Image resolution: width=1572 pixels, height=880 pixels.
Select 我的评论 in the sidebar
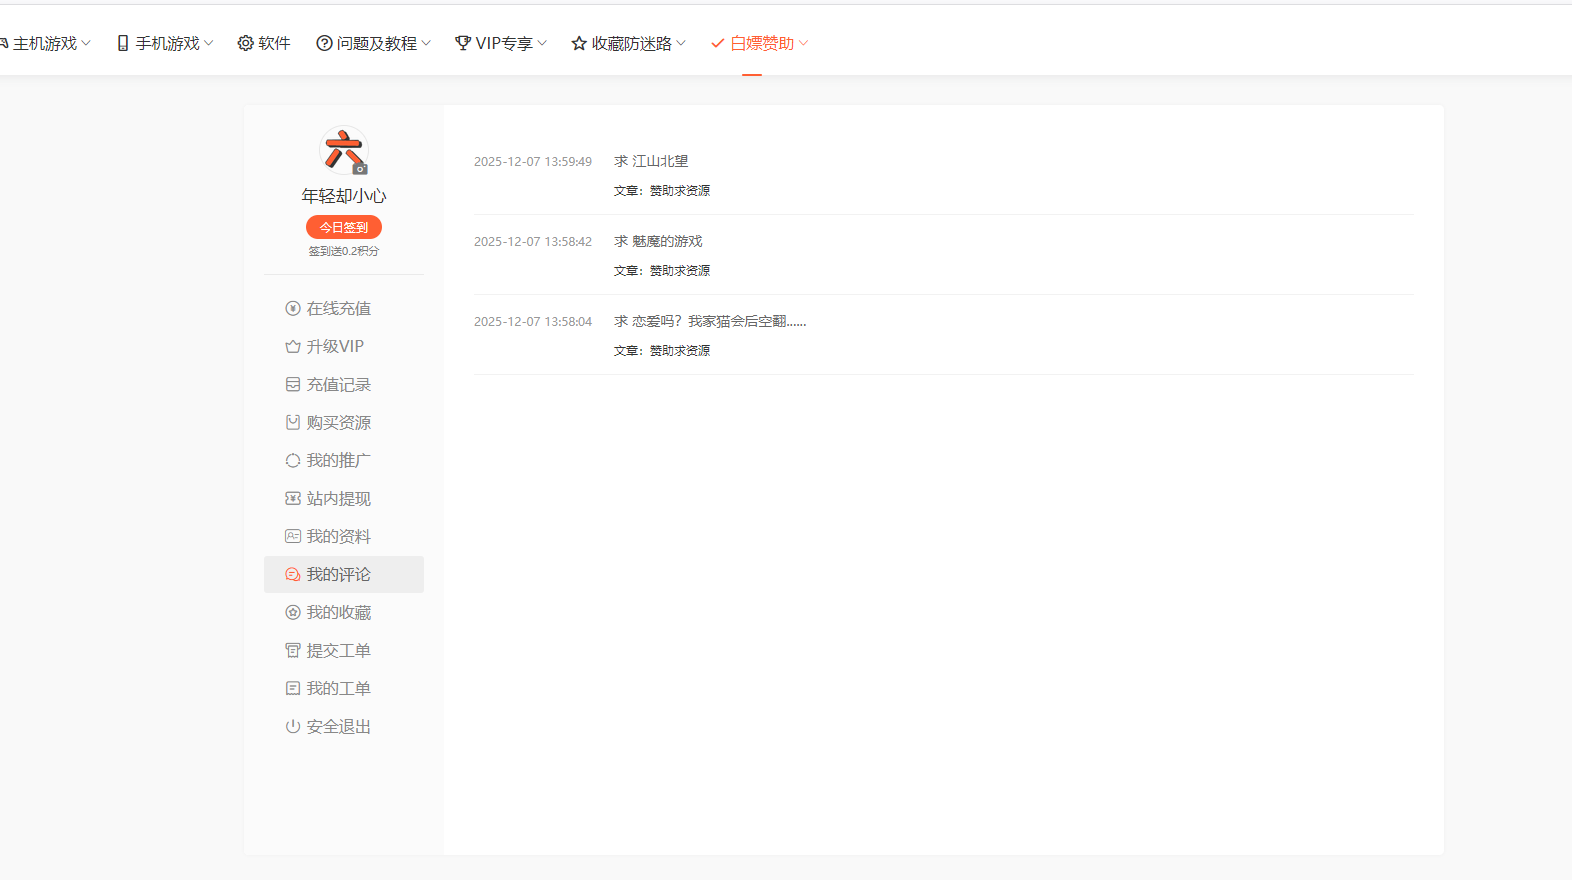click(x=338, y=575)
